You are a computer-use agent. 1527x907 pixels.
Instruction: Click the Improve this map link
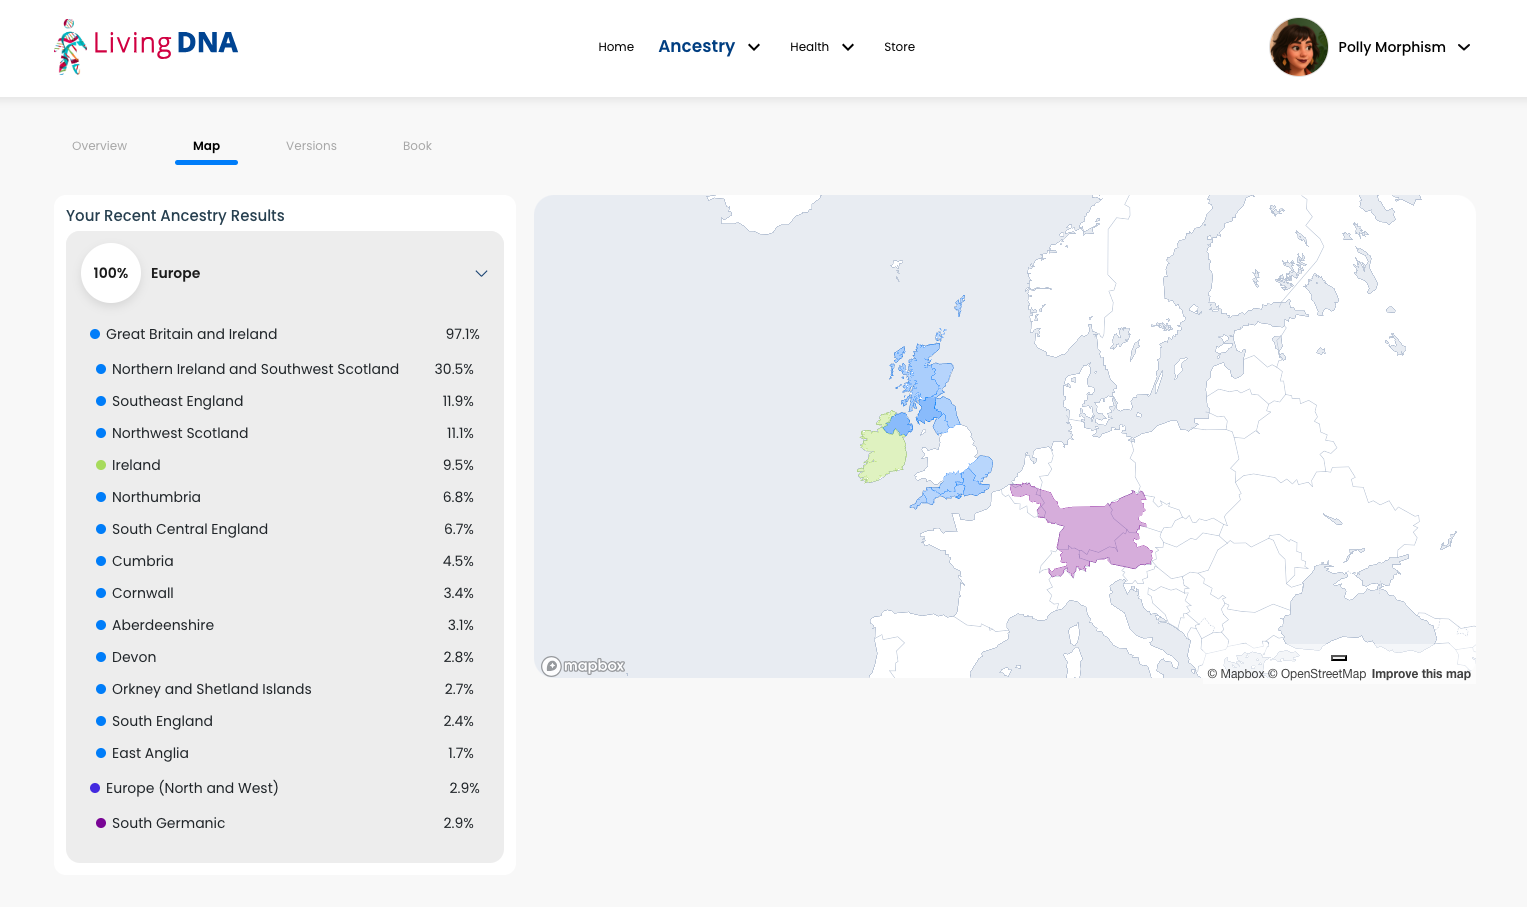[x=1421, y=674]
